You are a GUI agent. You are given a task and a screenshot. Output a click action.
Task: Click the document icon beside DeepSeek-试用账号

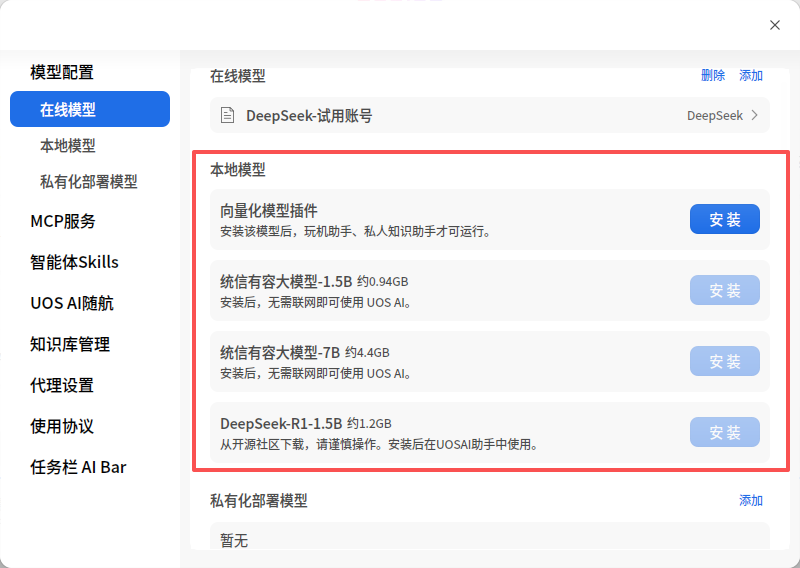click(x=228, y=115)
